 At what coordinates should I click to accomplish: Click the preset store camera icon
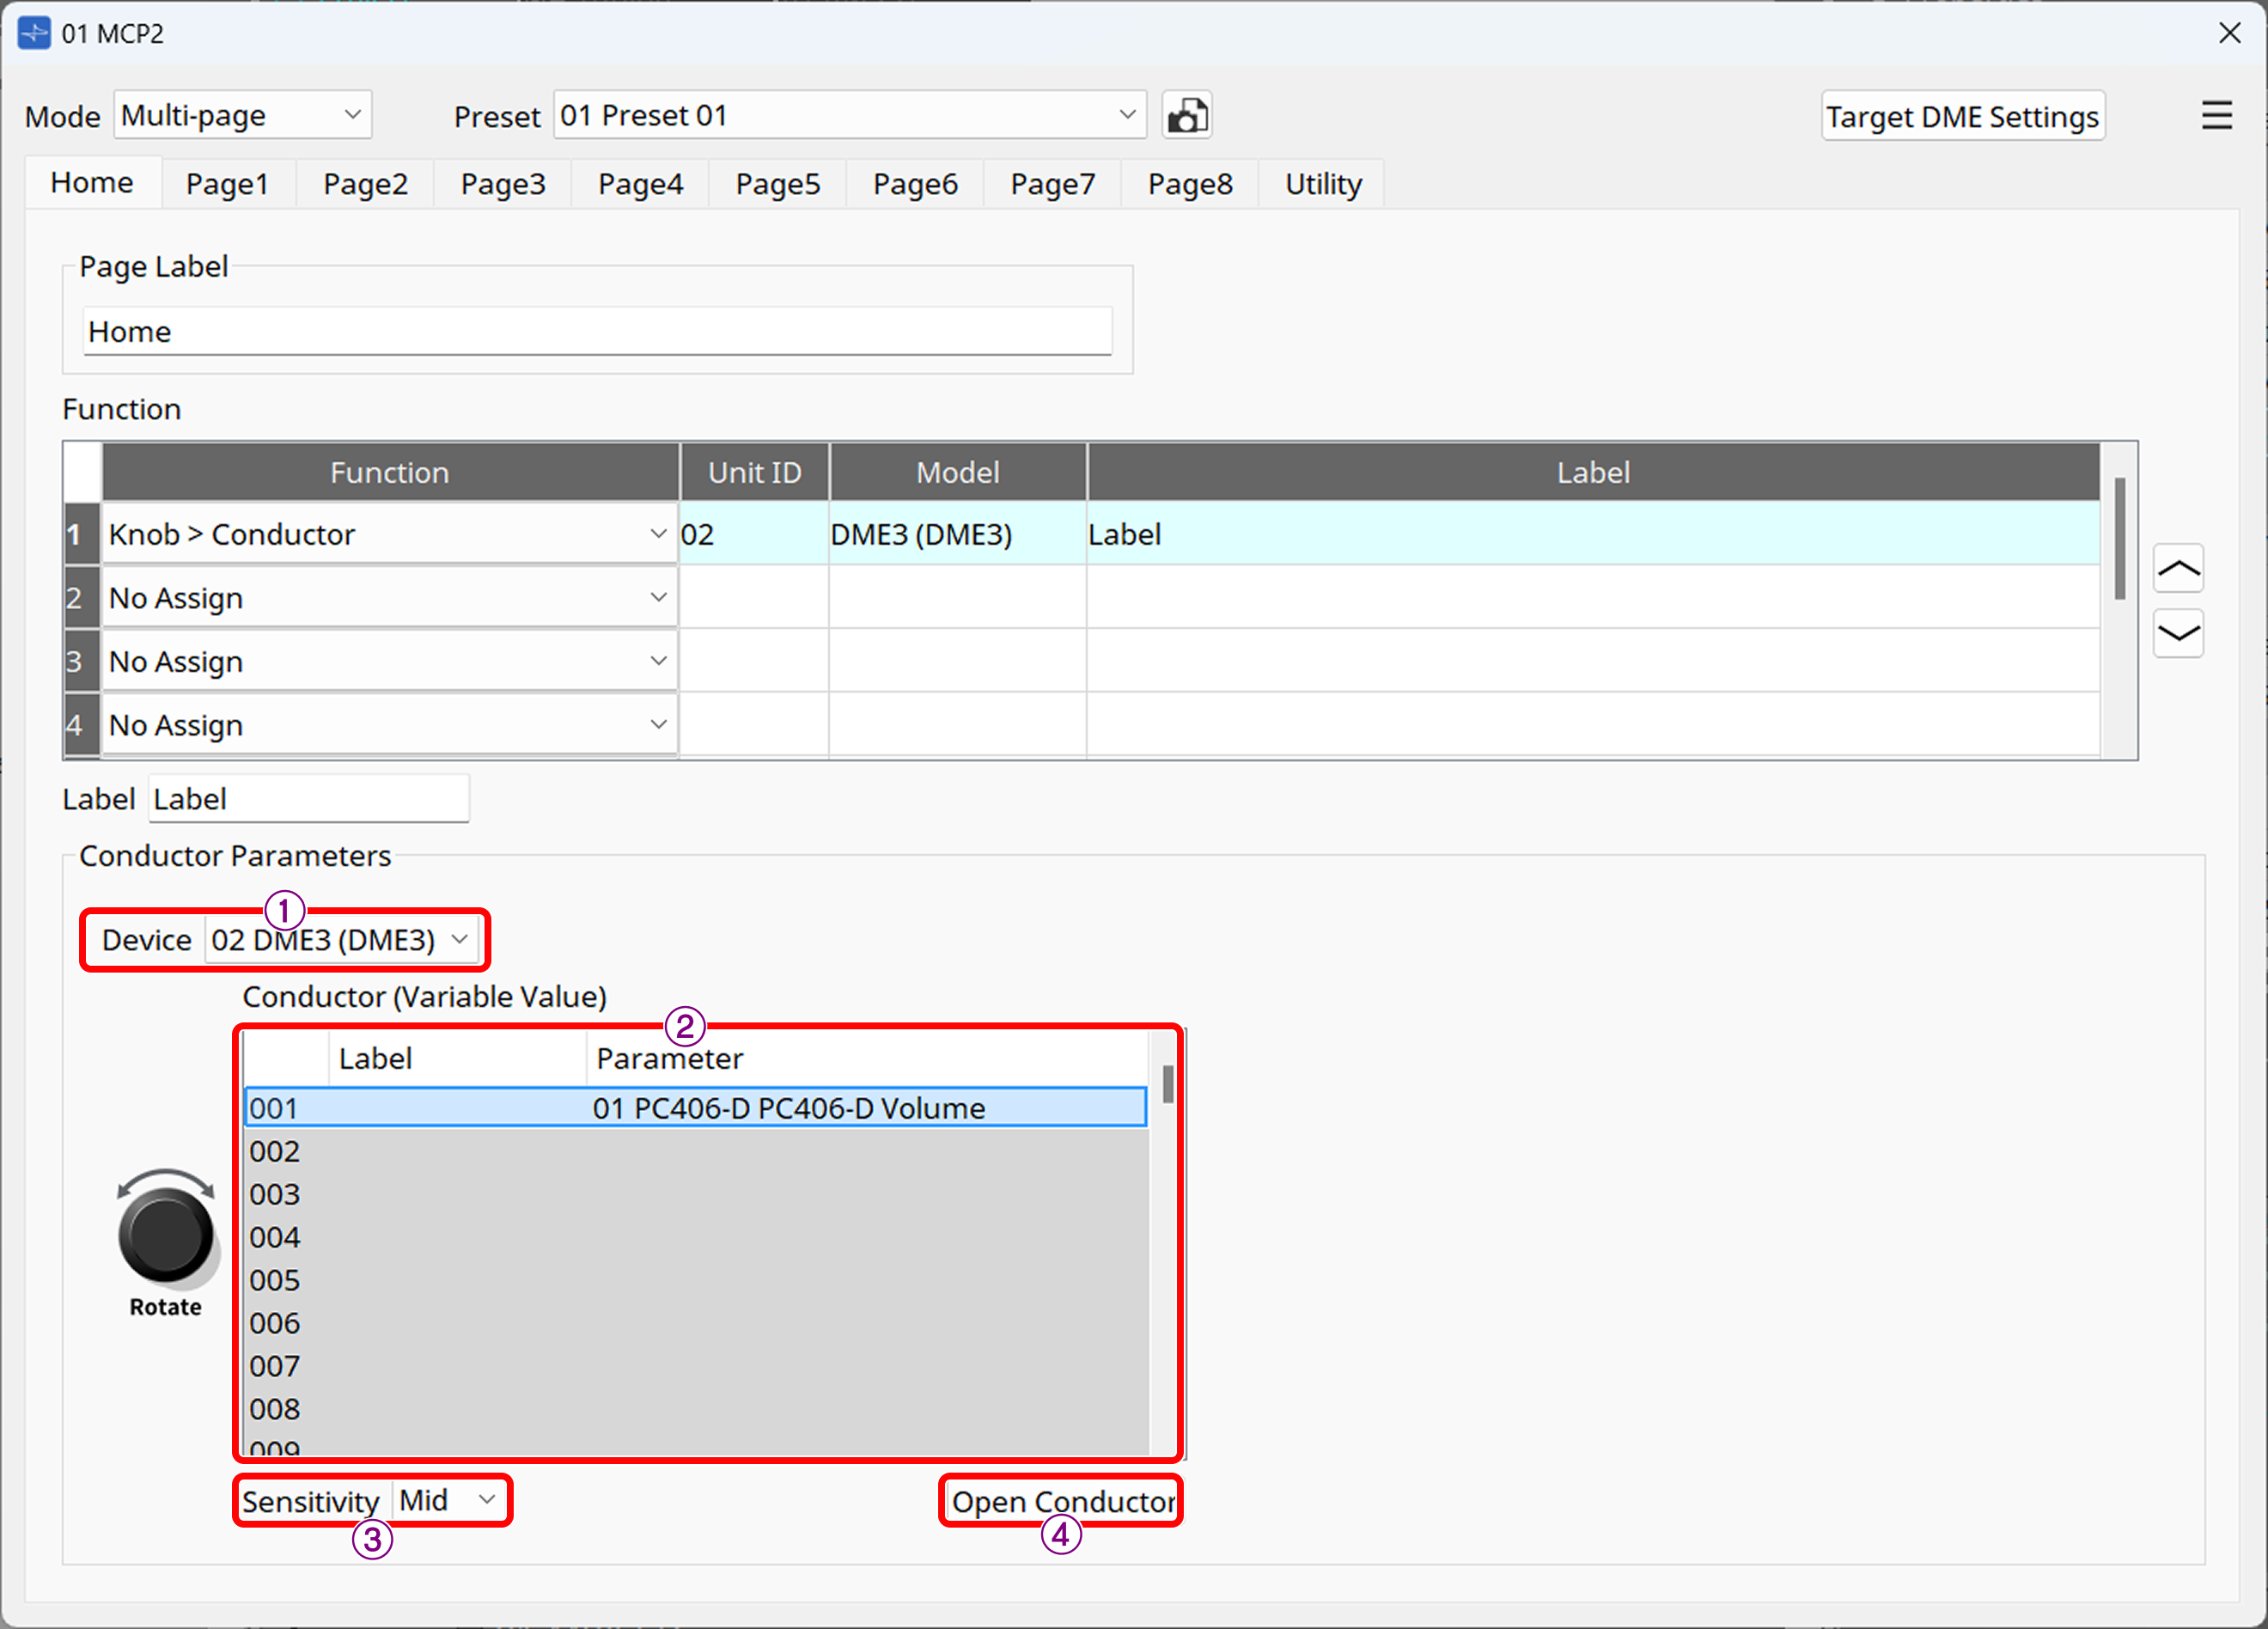click(1187, 116)
